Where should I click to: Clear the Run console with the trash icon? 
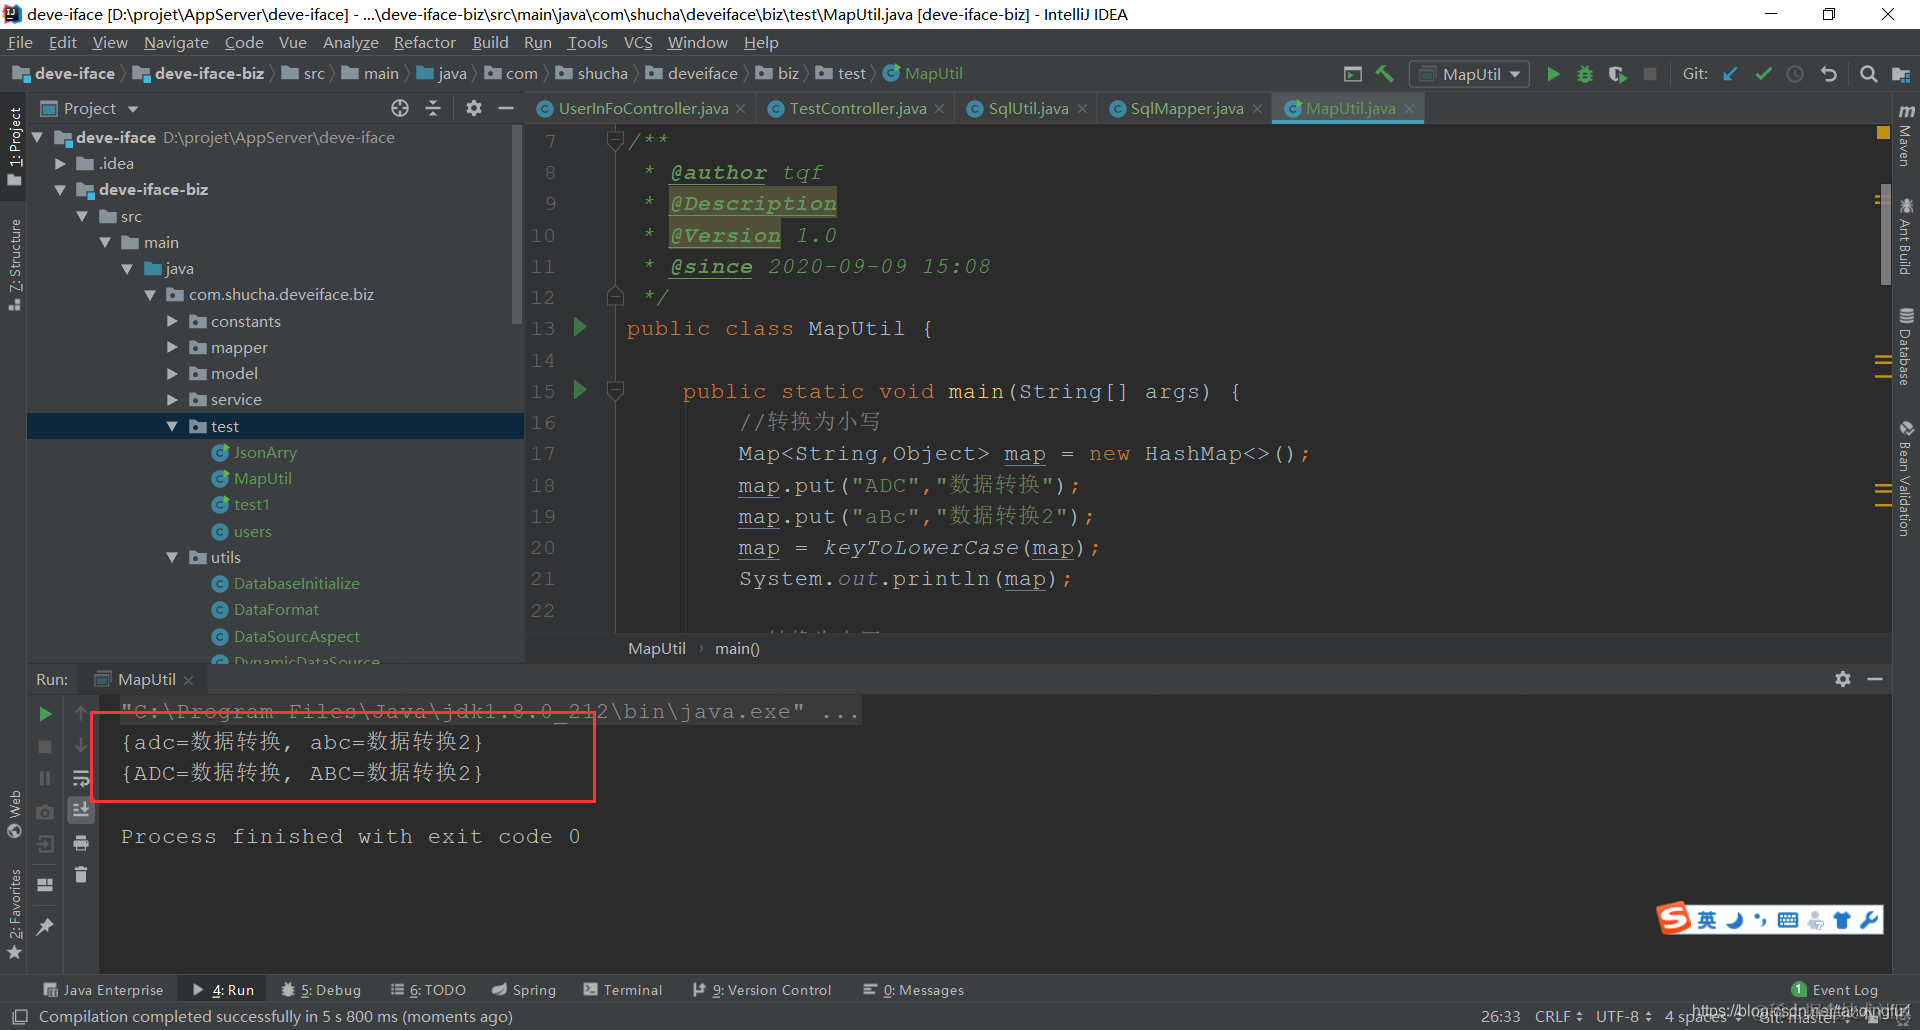tap(81, 875)
